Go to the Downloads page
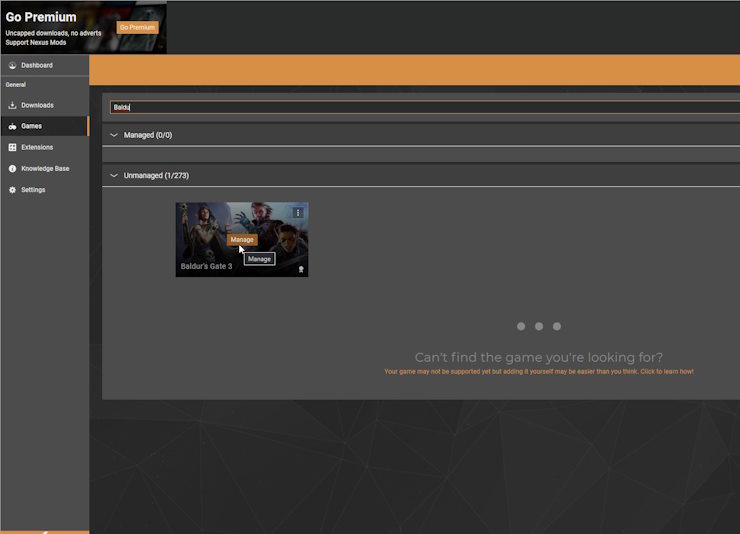 pyautogui.click(x=37, y=105)
